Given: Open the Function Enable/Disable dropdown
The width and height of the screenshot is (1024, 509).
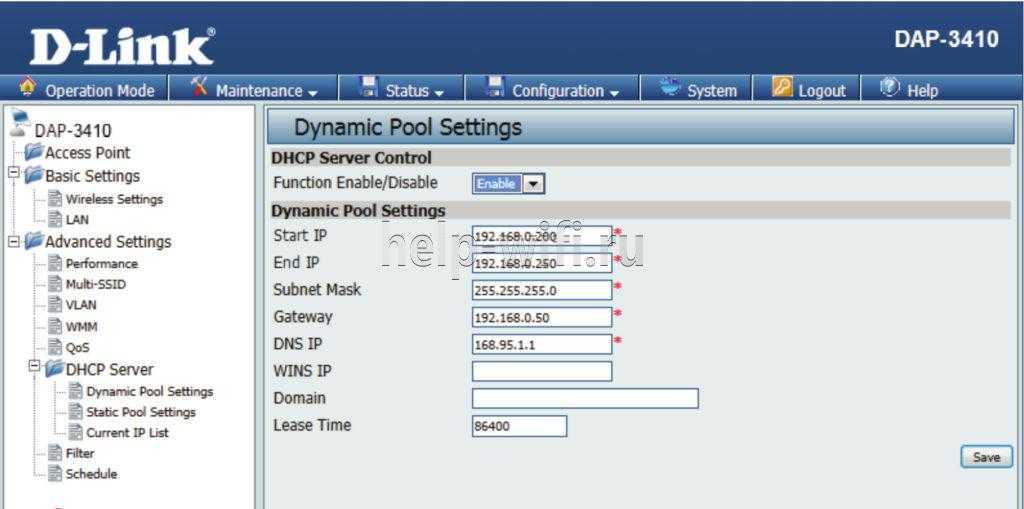Looking at the screenshot, I should click(x=534, y=184).
